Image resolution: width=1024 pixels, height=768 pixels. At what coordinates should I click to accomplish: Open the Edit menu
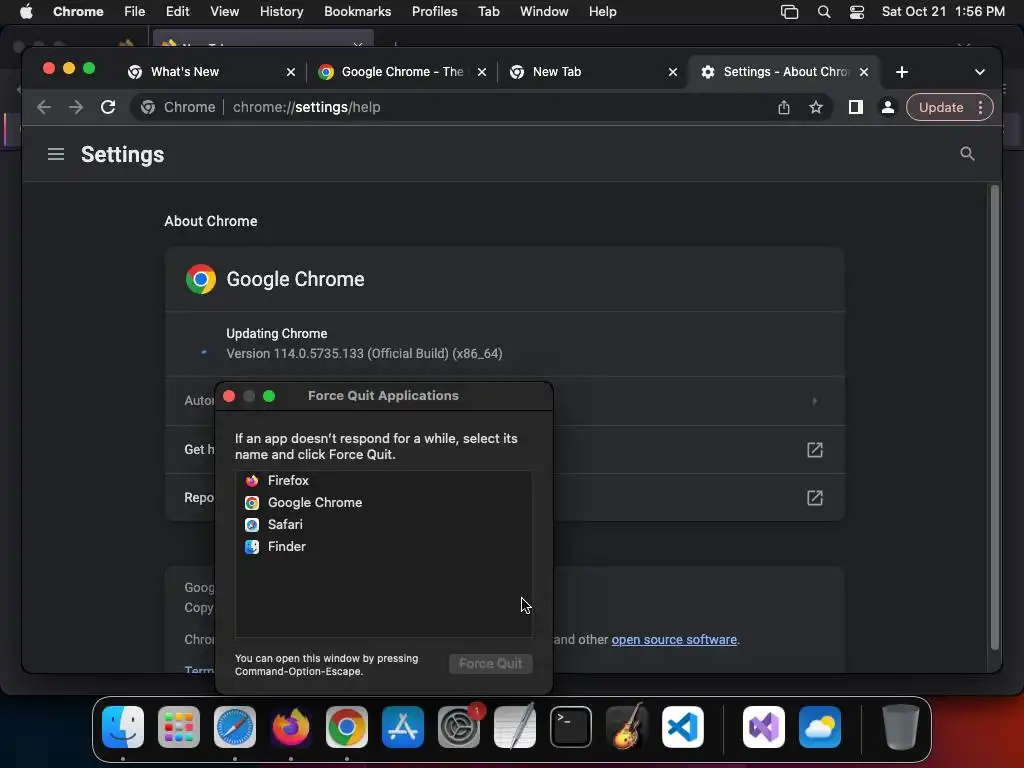(178, 12)
